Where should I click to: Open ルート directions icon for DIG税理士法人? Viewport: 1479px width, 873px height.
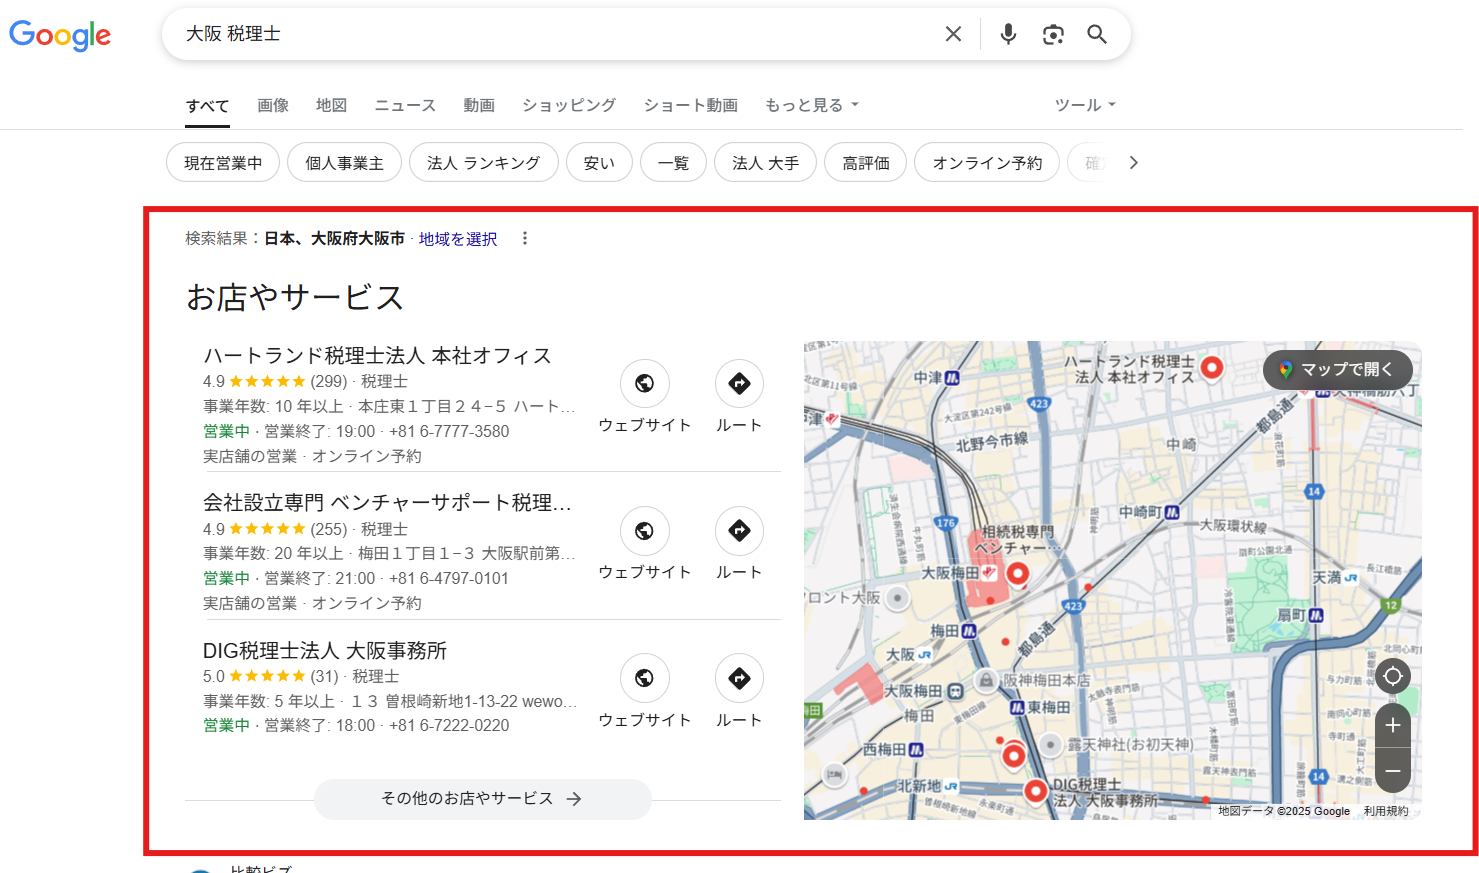[x=739, y=678]
